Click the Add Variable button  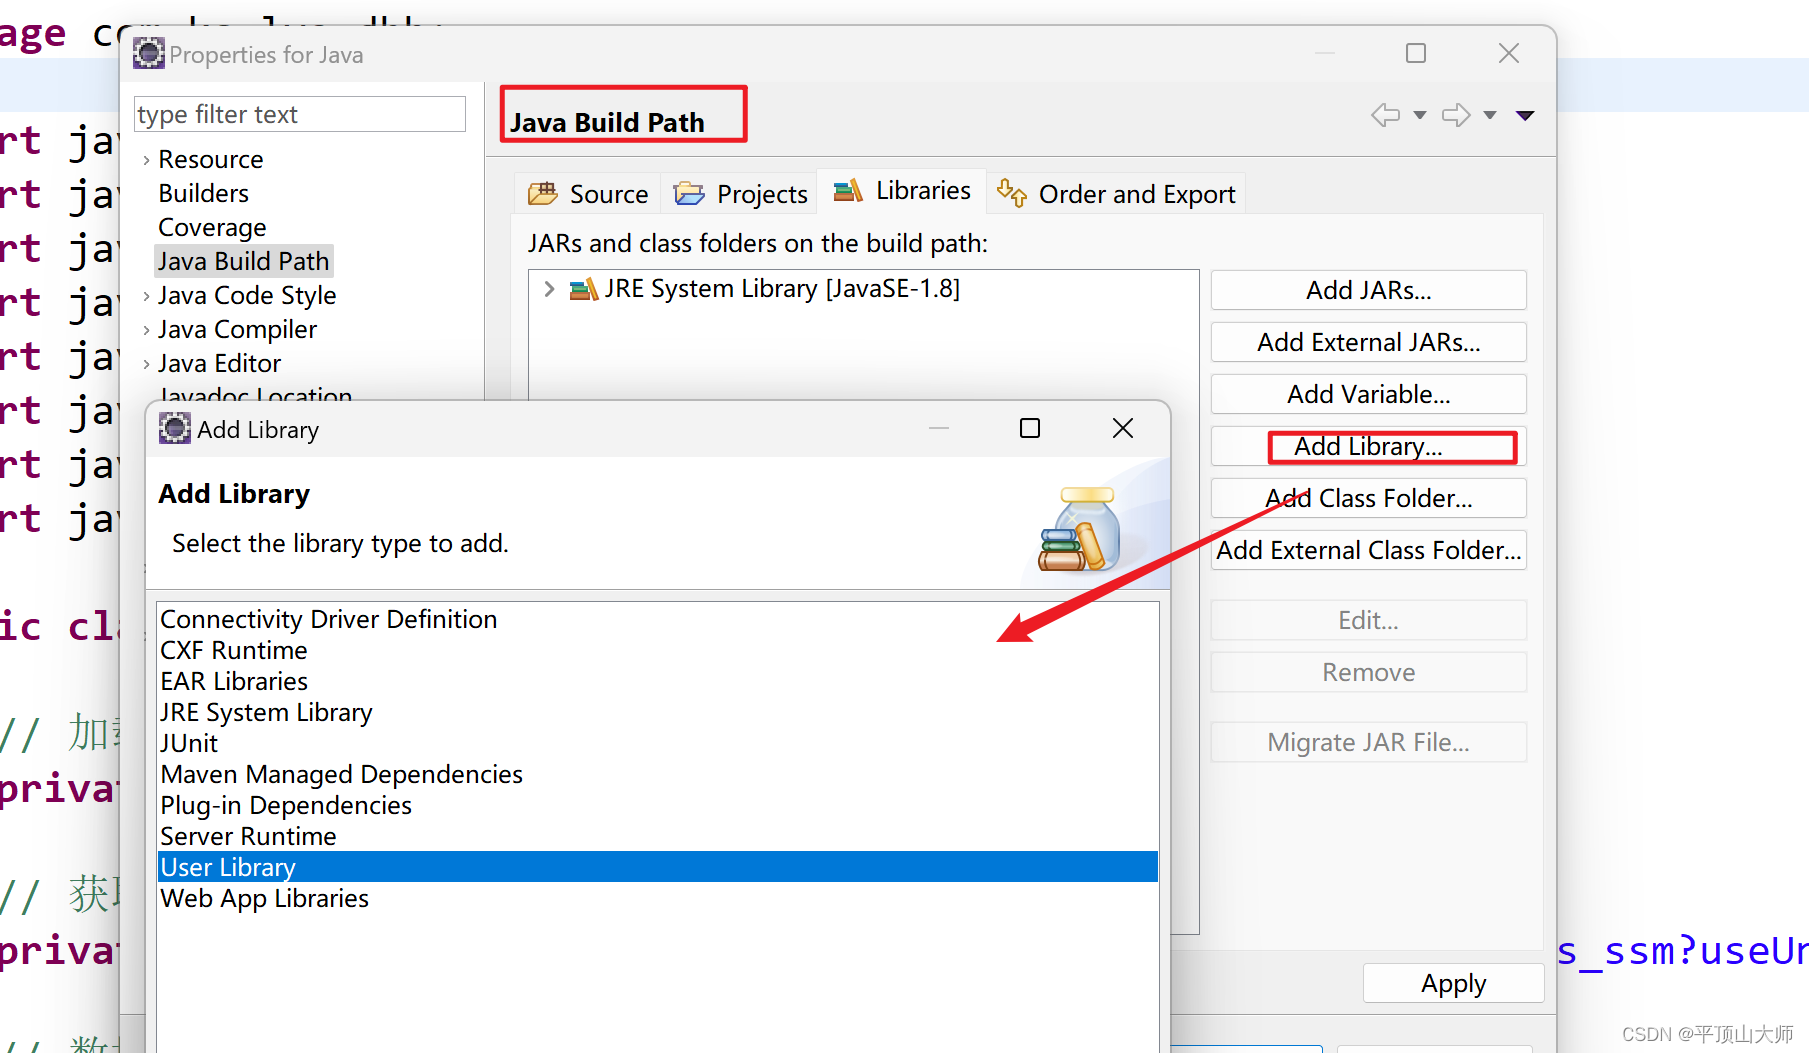point(1367,394)
